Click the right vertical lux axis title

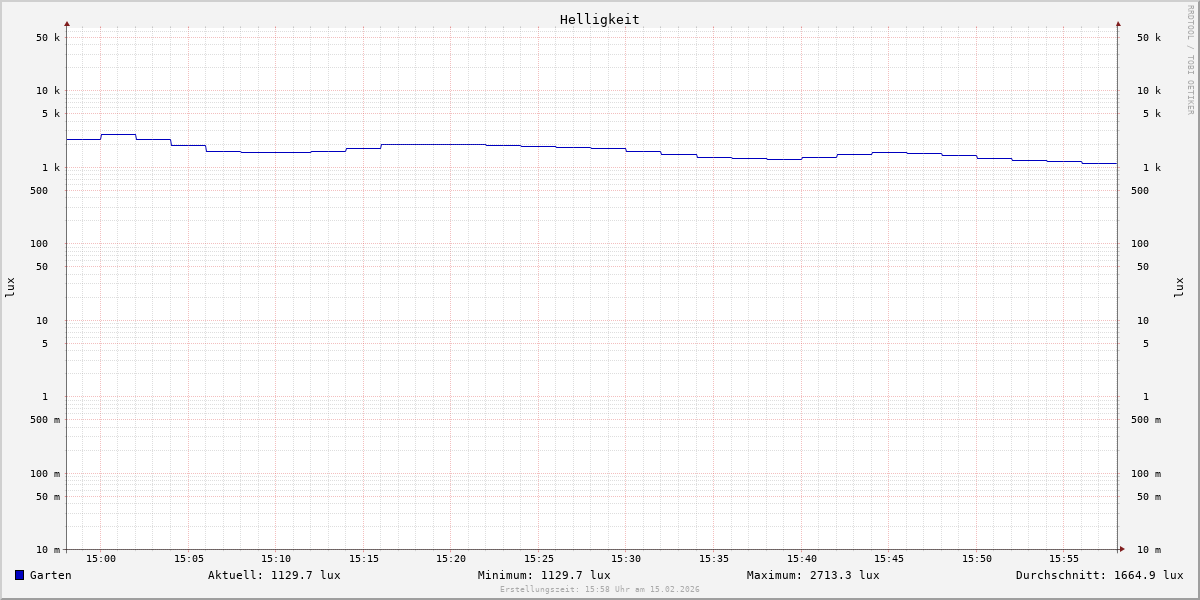1179,287
